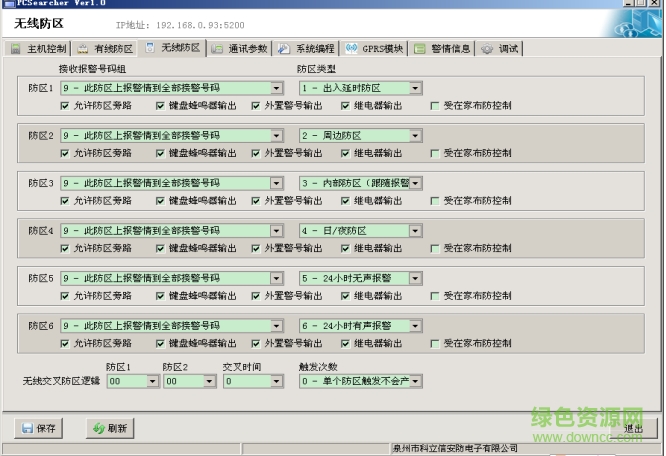Toggle 键盘蜂鸣器输出 for 防区4
This screenshot has width=666, height=456.
(x=160, y=248)
